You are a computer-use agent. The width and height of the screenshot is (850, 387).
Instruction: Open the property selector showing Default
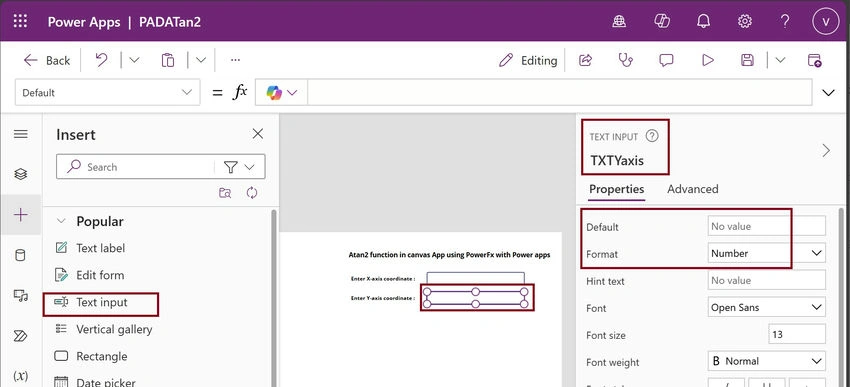click(107, 93)
